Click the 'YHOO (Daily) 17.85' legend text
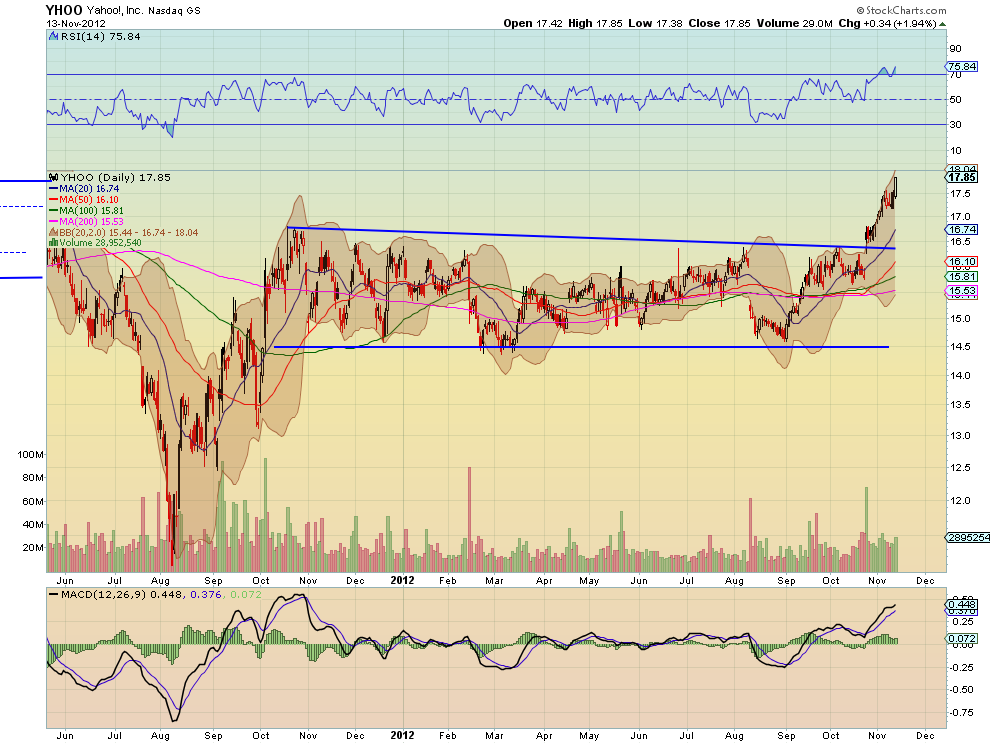 pyautogui.click(x=116, y=177)
